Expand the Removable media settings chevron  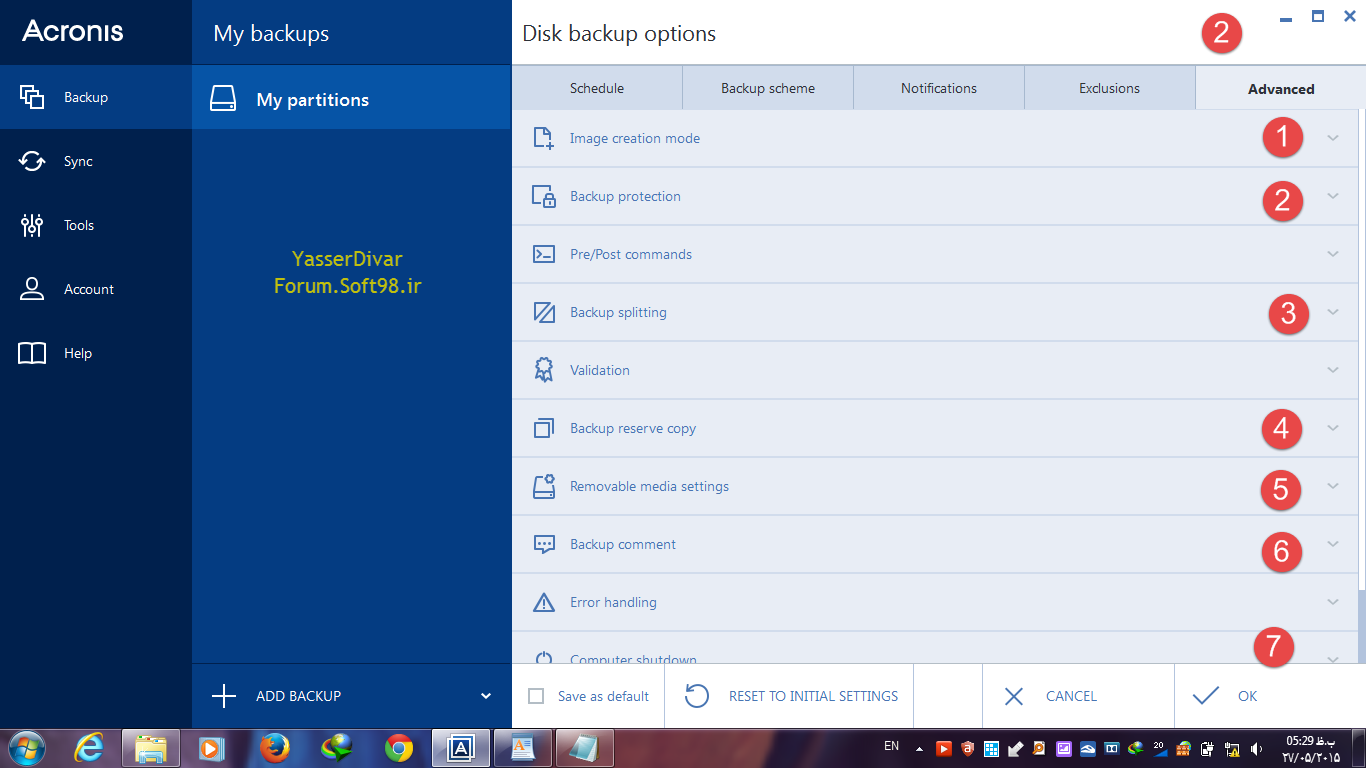click(x=1333, y=486)
